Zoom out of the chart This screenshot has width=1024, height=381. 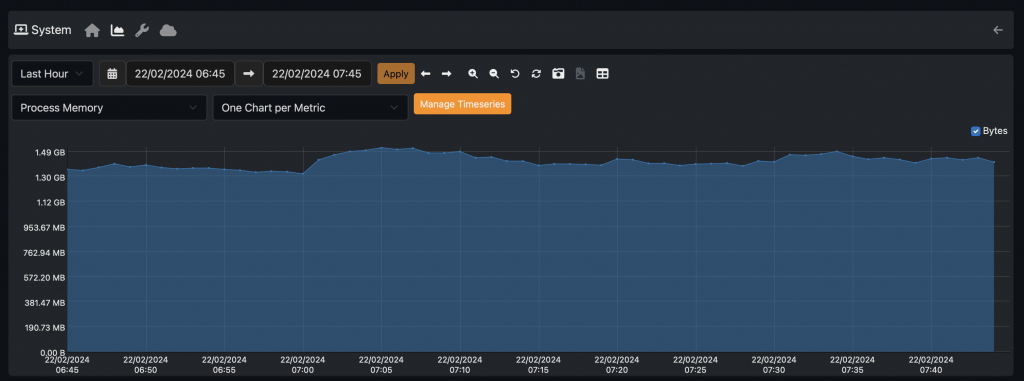tap(494, 74)
